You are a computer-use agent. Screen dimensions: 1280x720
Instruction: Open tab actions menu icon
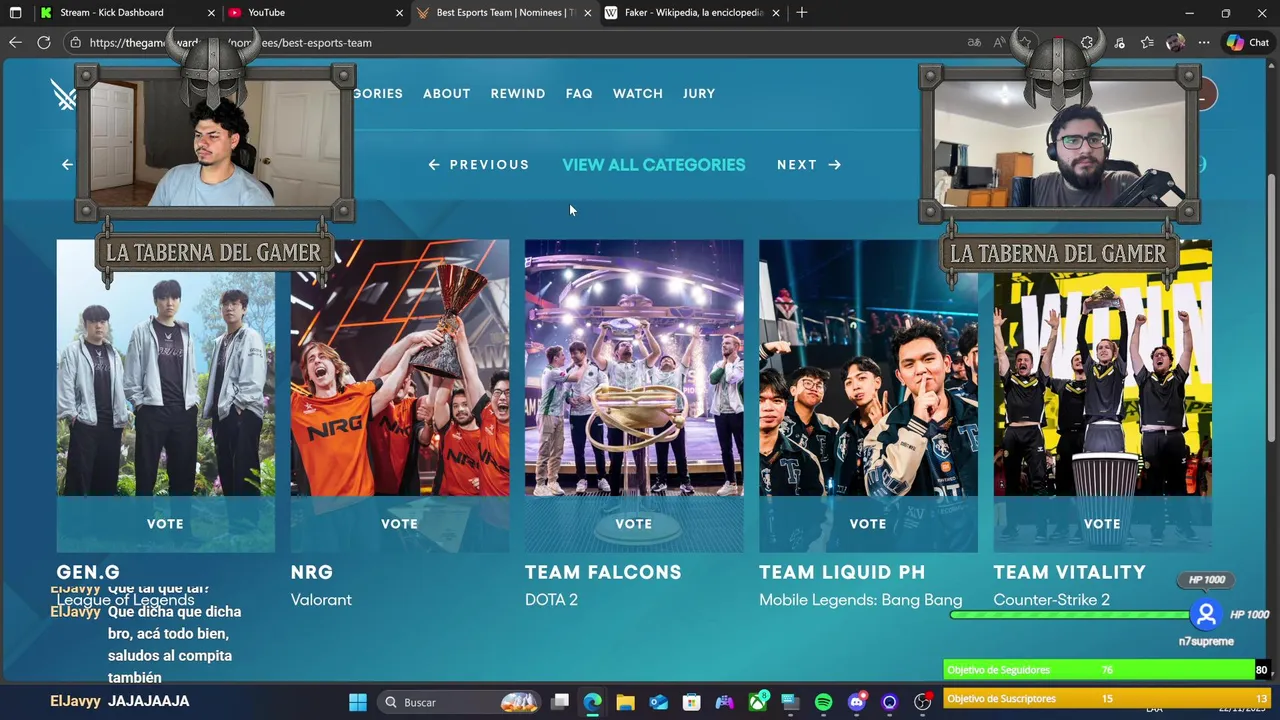(x=15, y=13)
